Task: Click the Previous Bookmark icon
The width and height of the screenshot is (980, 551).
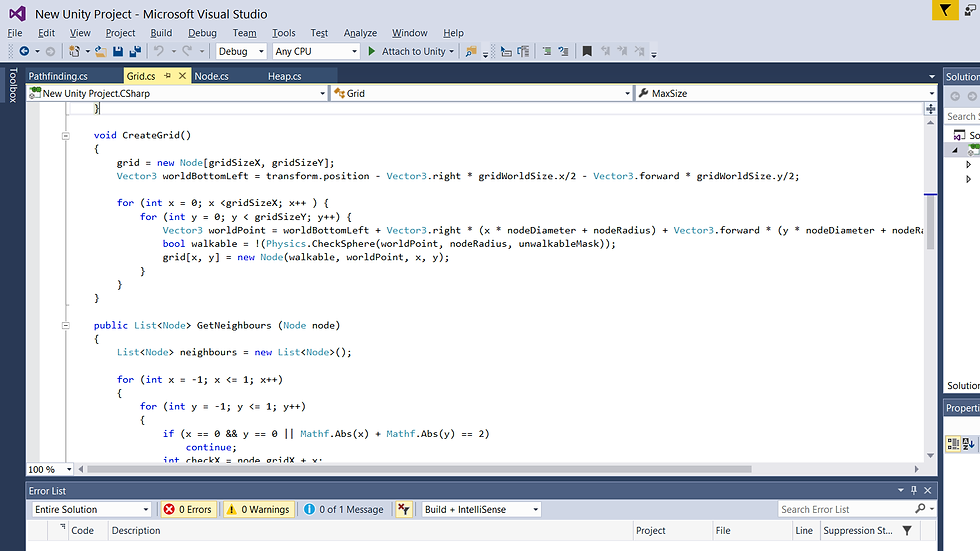Action: tap(605, 51)
